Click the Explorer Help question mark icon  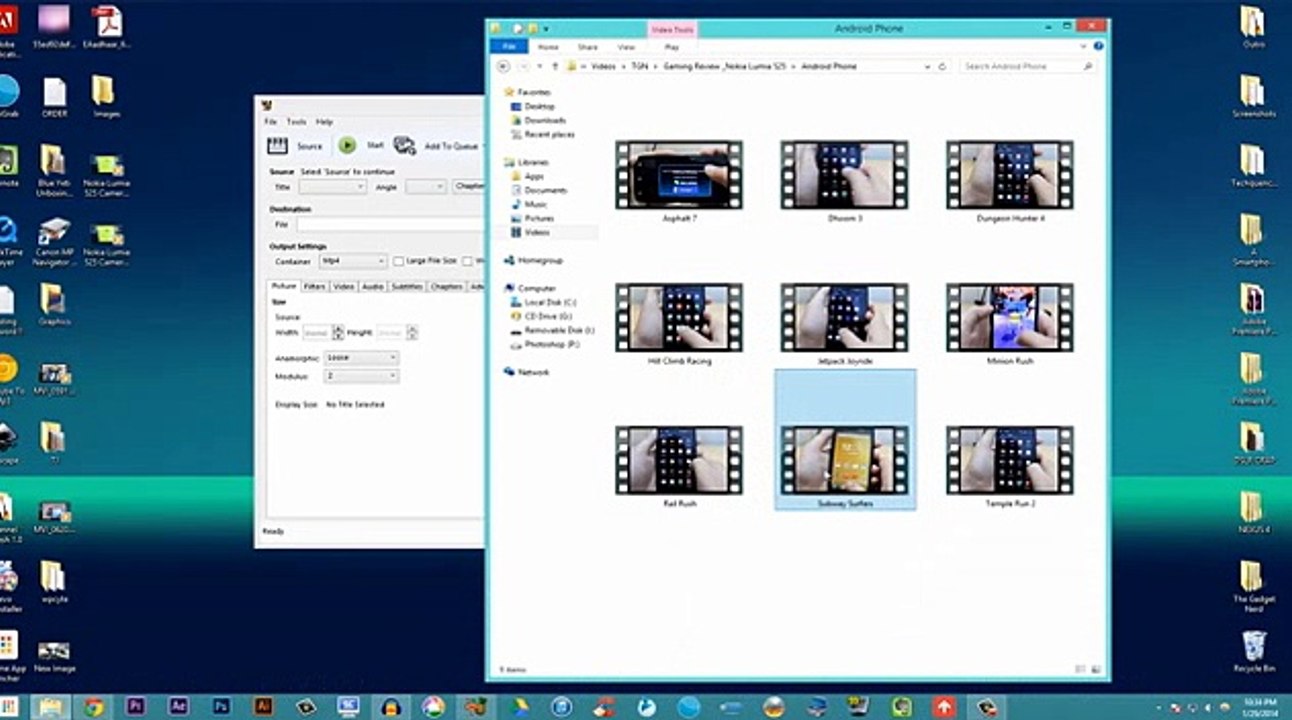coord(1099,47)
